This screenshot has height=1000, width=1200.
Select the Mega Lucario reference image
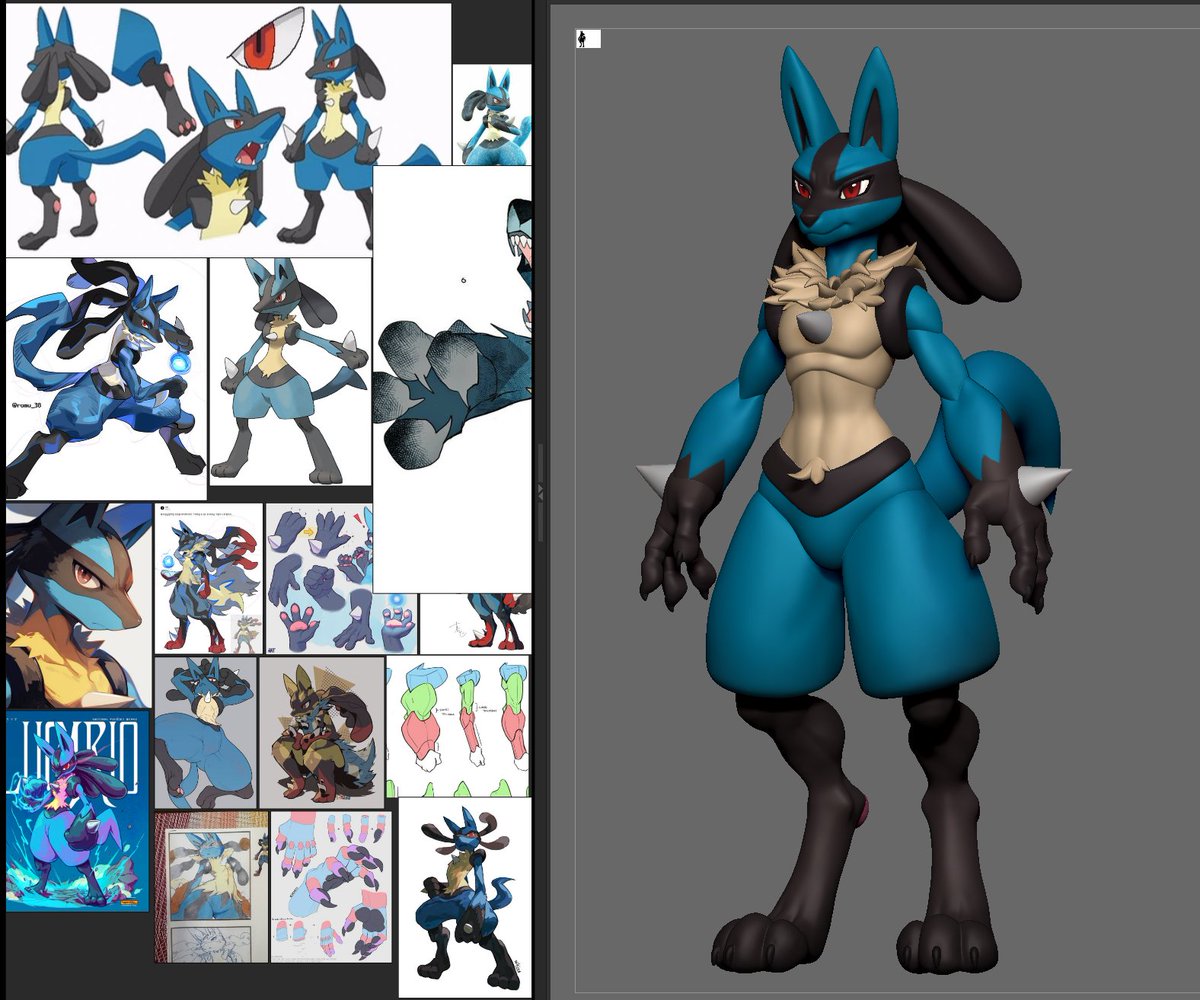pos(208,579)
